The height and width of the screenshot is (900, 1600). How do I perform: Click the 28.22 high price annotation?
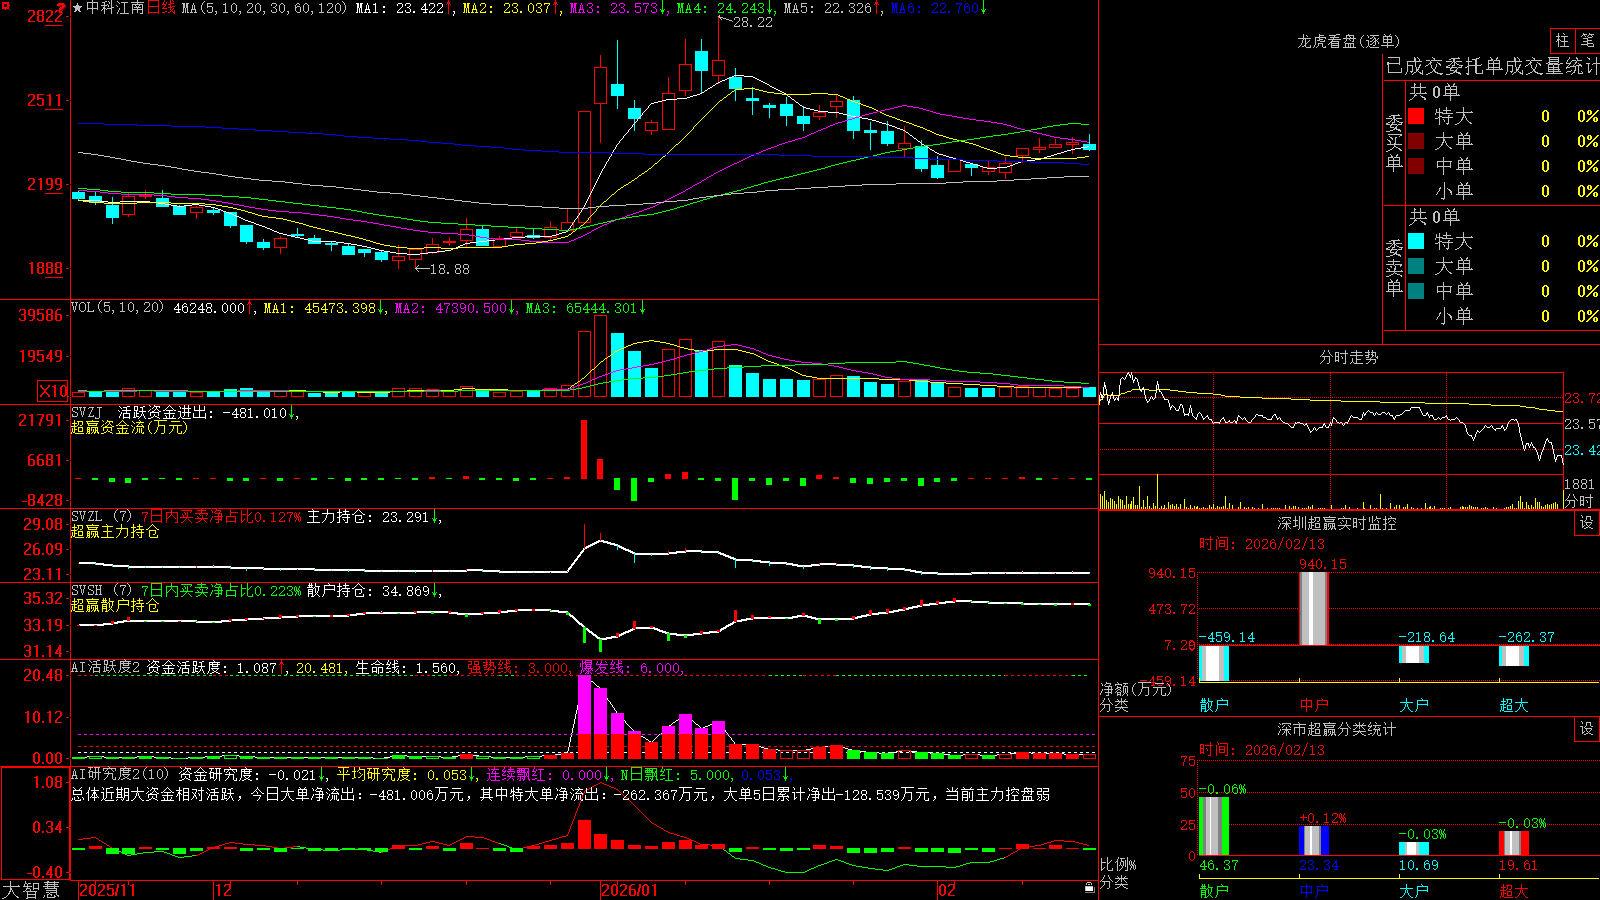[753, 22]
